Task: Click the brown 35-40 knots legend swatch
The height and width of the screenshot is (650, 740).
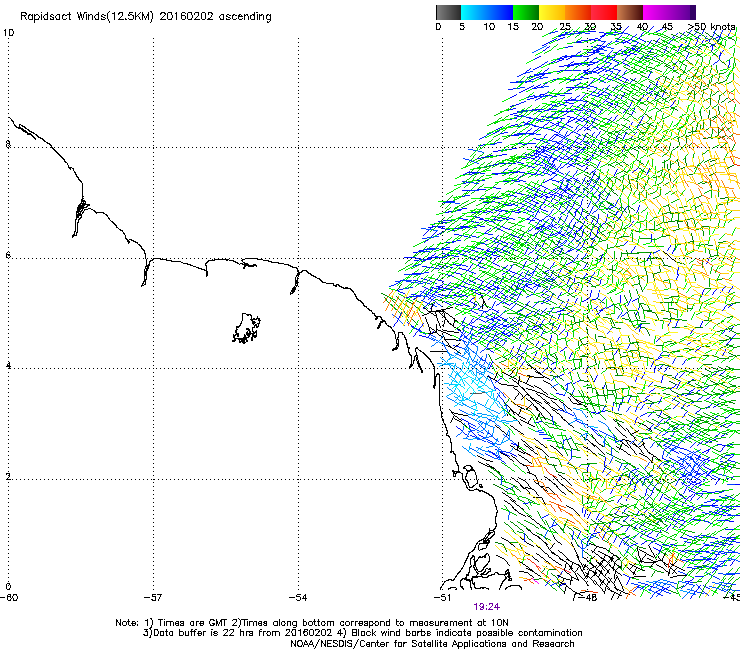Action: coord(630,12)
